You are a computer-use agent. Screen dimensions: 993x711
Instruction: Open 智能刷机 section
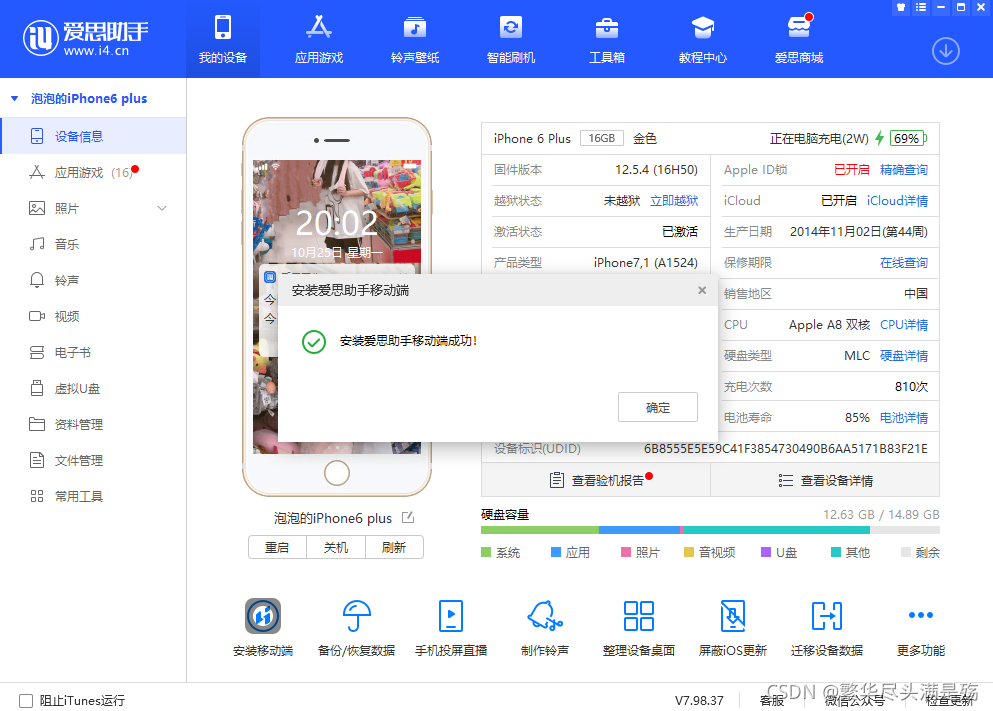tap(511, 39)
